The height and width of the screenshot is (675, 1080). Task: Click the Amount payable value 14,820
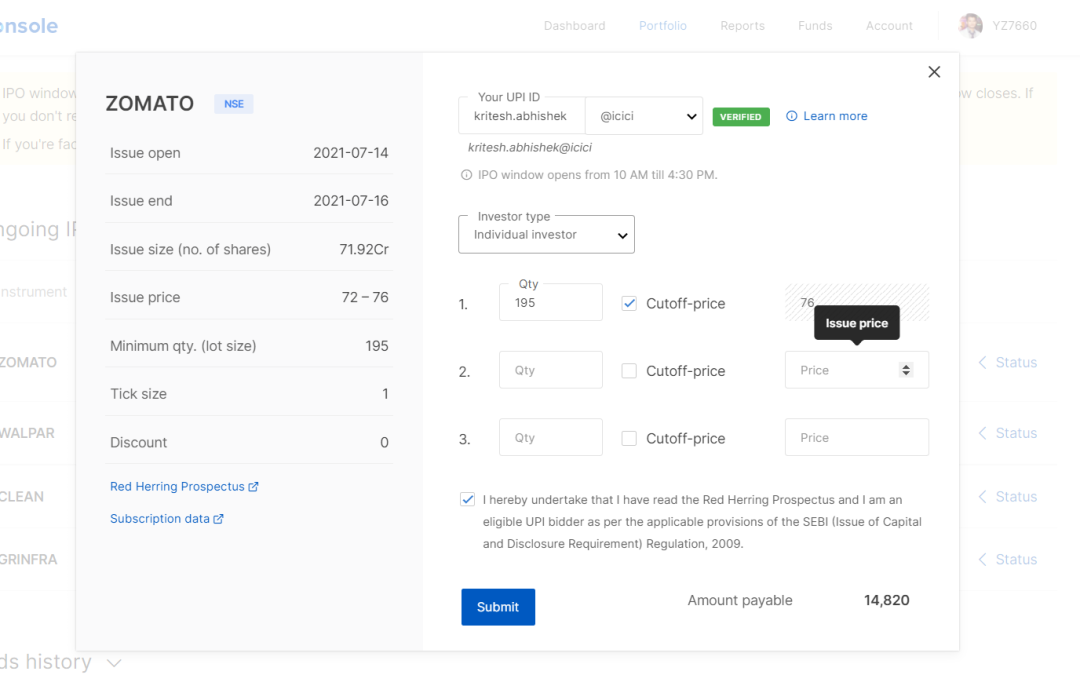(x=886, y=600)
